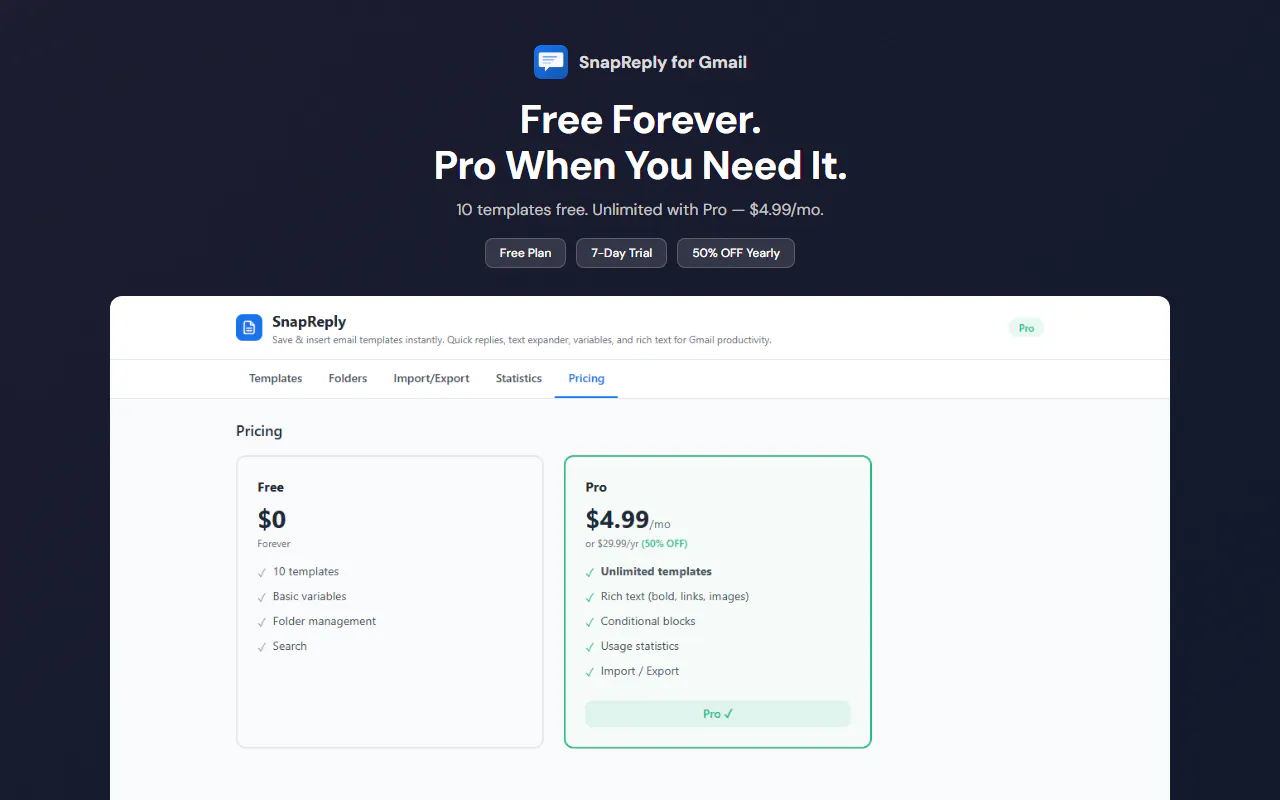1280x800 pixels.
Task: Click the "Rich text (bold, links, images)" feature
Action: click(x=675, y=597)
